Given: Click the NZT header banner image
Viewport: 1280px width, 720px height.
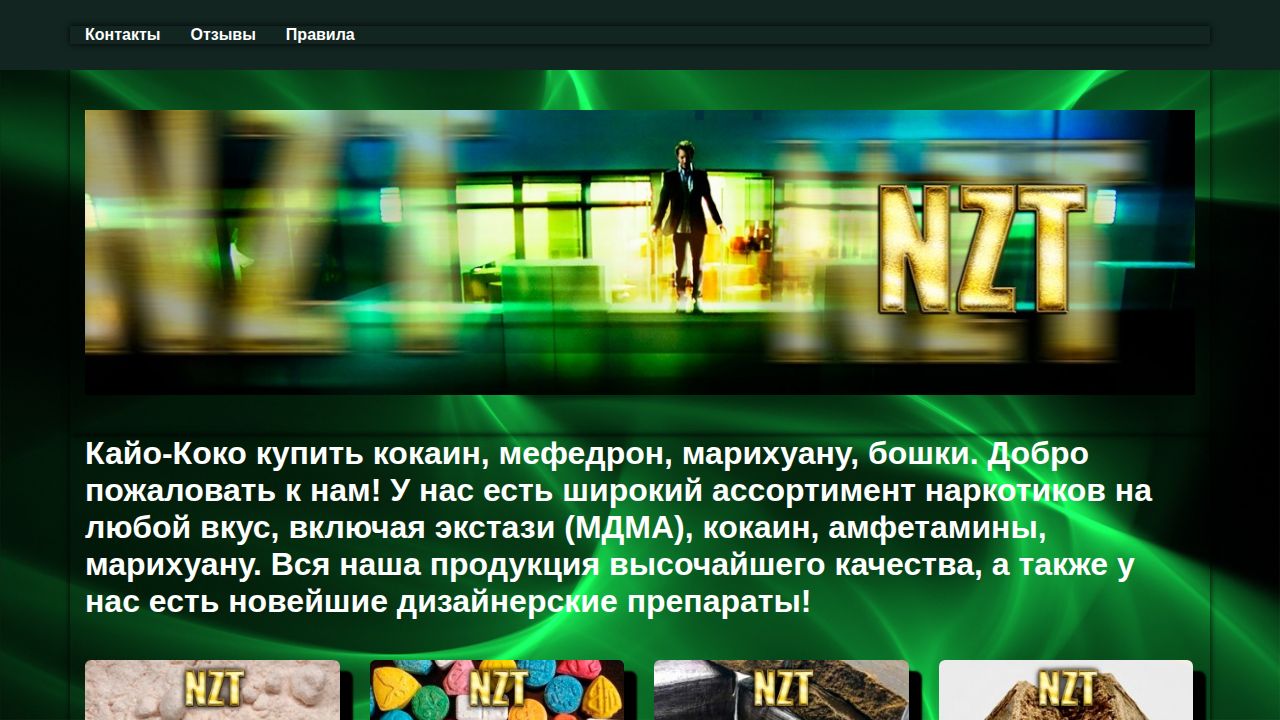Looking at the screenshot, I should pyautogui.click(x=640, y=252).
